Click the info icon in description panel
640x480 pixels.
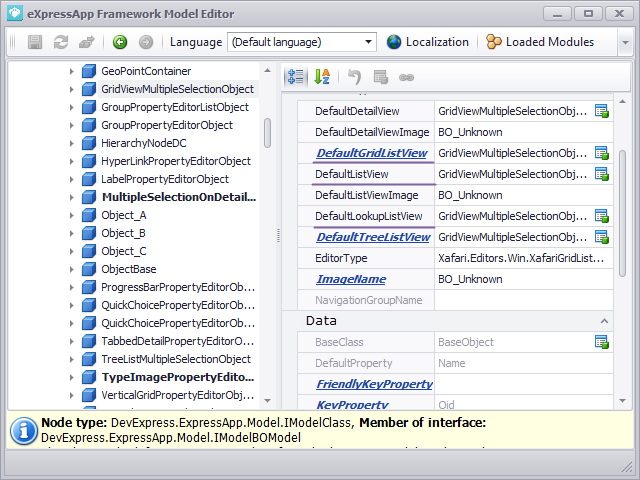click(x=24, y=431)
